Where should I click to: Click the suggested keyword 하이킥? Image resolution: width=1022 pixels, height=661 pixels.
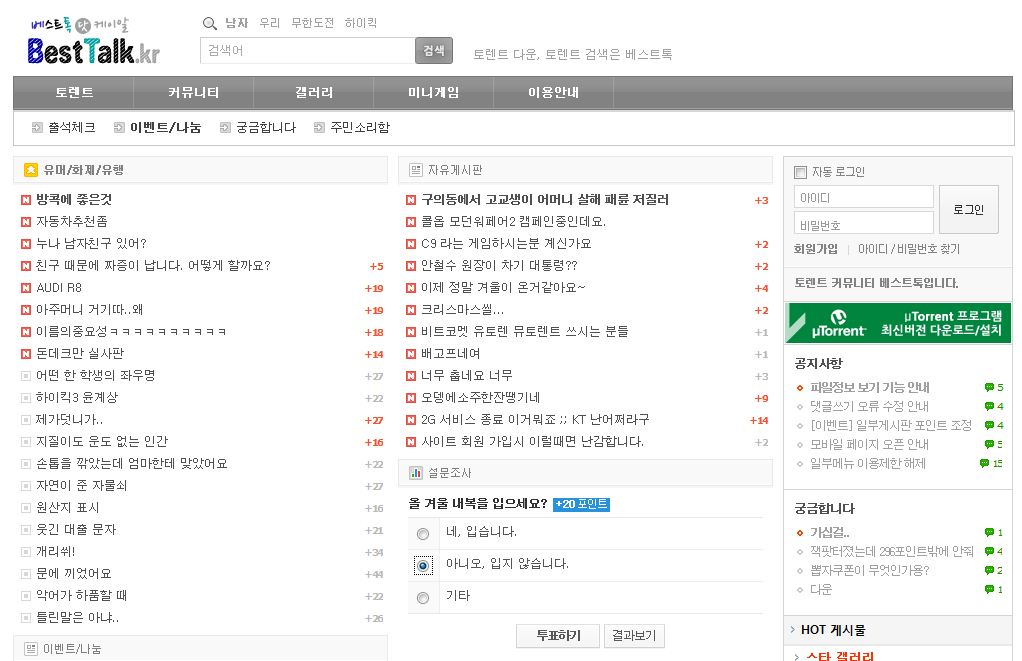point(360,23)
